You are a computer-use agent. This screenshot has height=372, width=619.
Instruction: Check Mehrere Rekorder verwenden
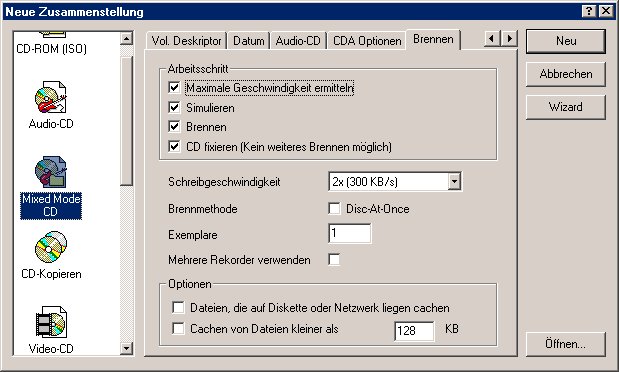click(x=334, y=259)
